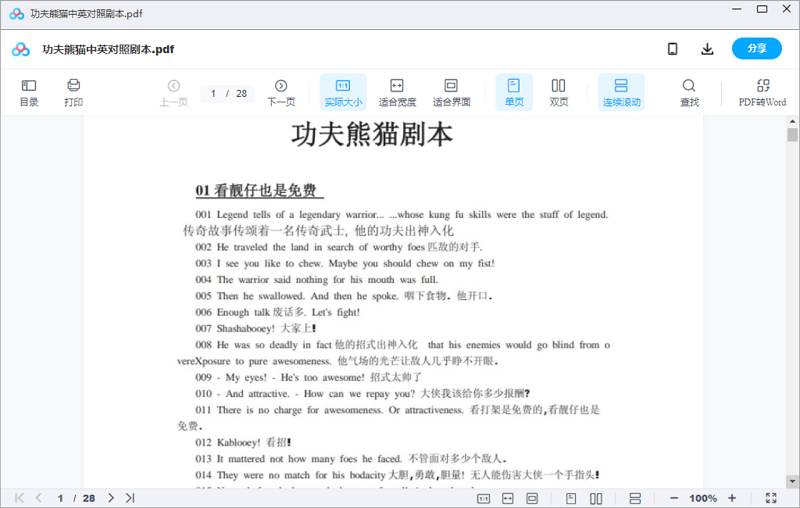Toggle 连续滚动 continuous scroll mode

tap(621, 93)
